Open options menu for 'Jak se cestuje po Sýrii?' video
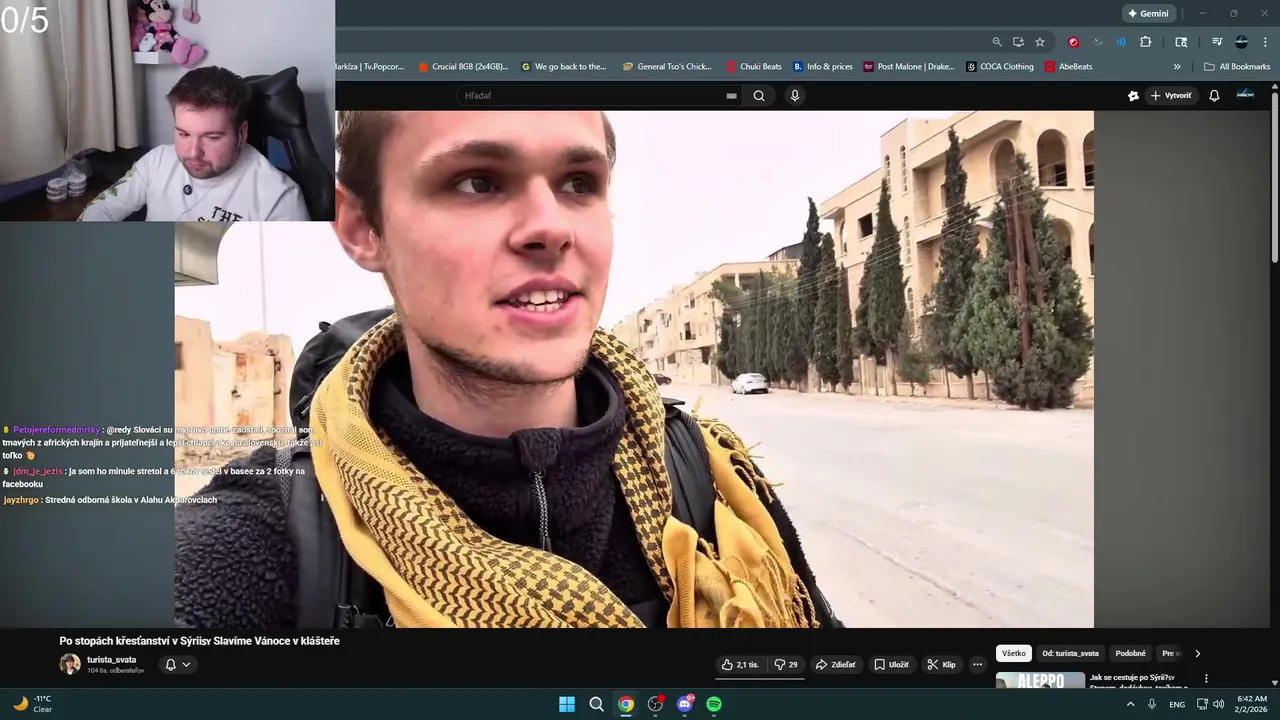1280x720 pixels. click(x=1206, y=678)
